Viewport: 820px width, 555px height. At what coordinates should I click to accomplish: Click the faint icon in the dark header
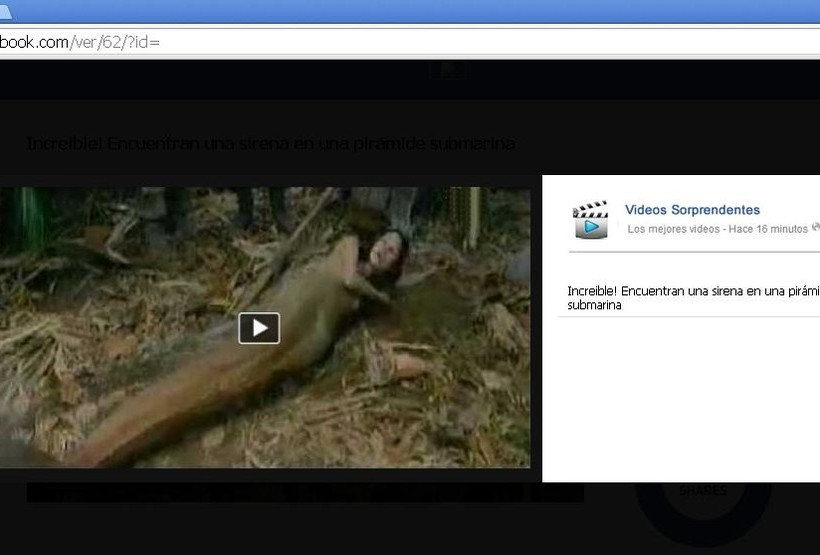tap(449, 71)
